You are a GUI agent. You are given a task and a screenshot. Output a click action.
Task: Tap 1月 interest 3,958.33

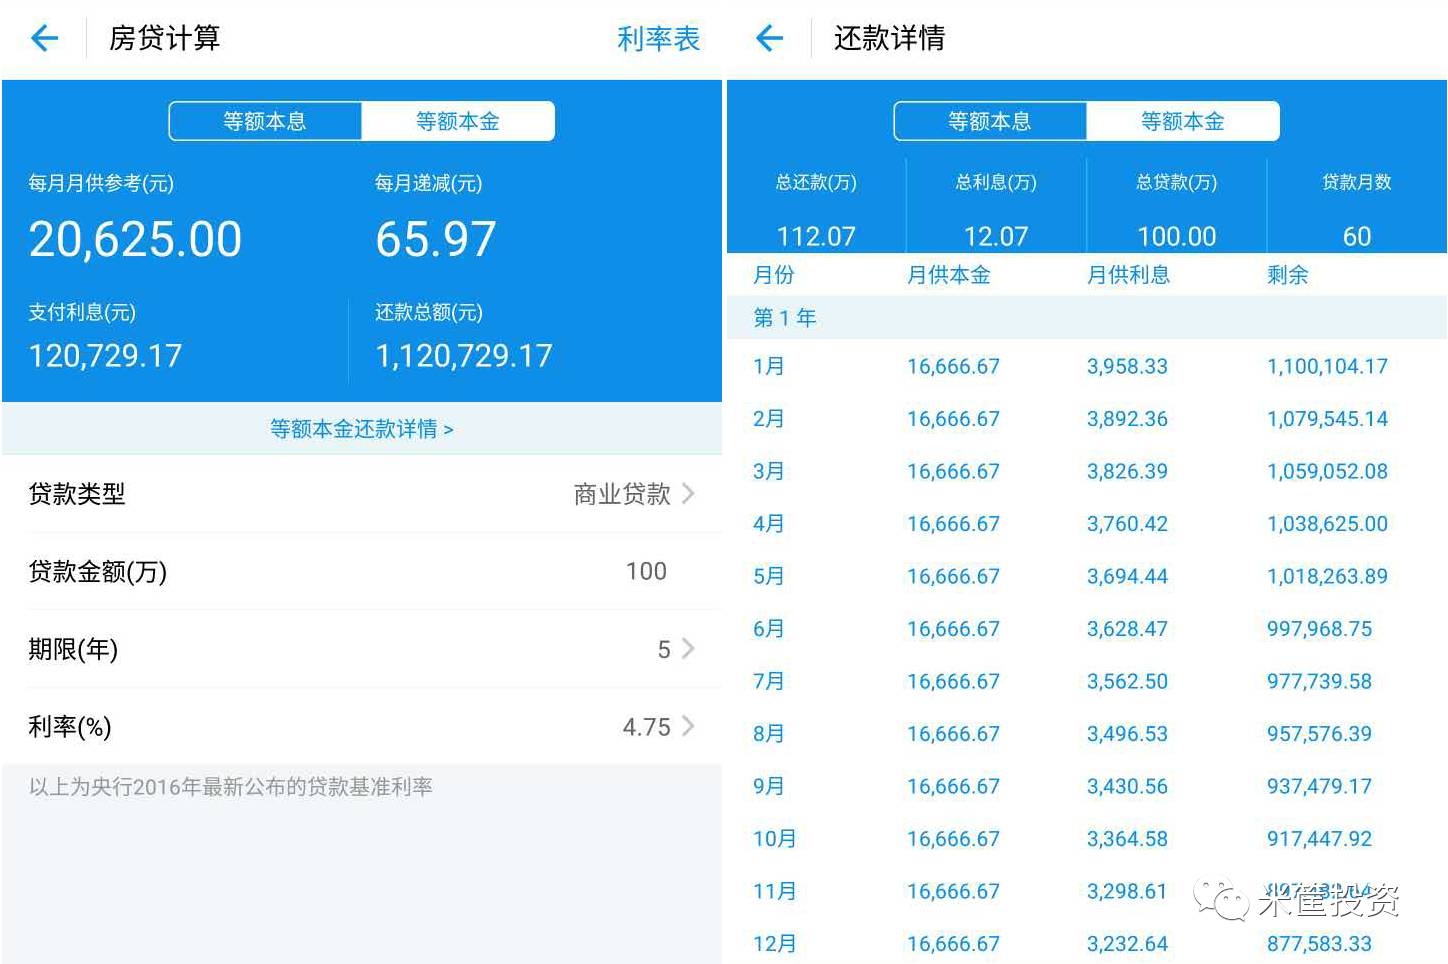coord(1127,366)
